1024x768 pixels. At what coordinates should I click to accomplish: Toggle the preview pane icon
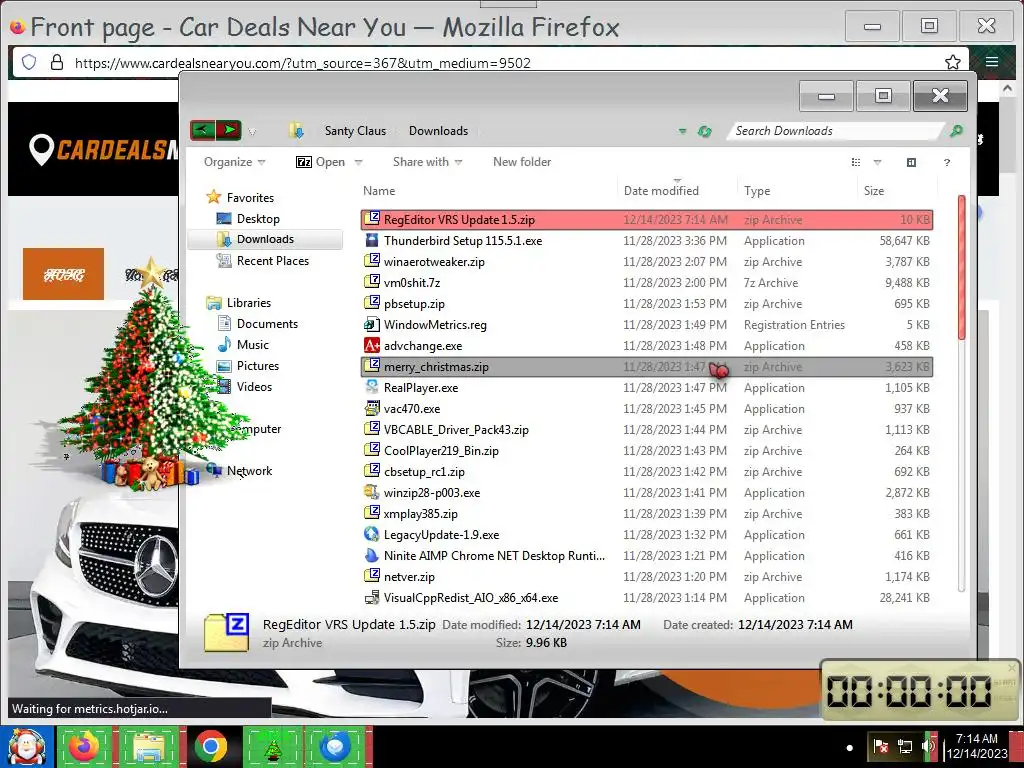click(x=911, y=162)
